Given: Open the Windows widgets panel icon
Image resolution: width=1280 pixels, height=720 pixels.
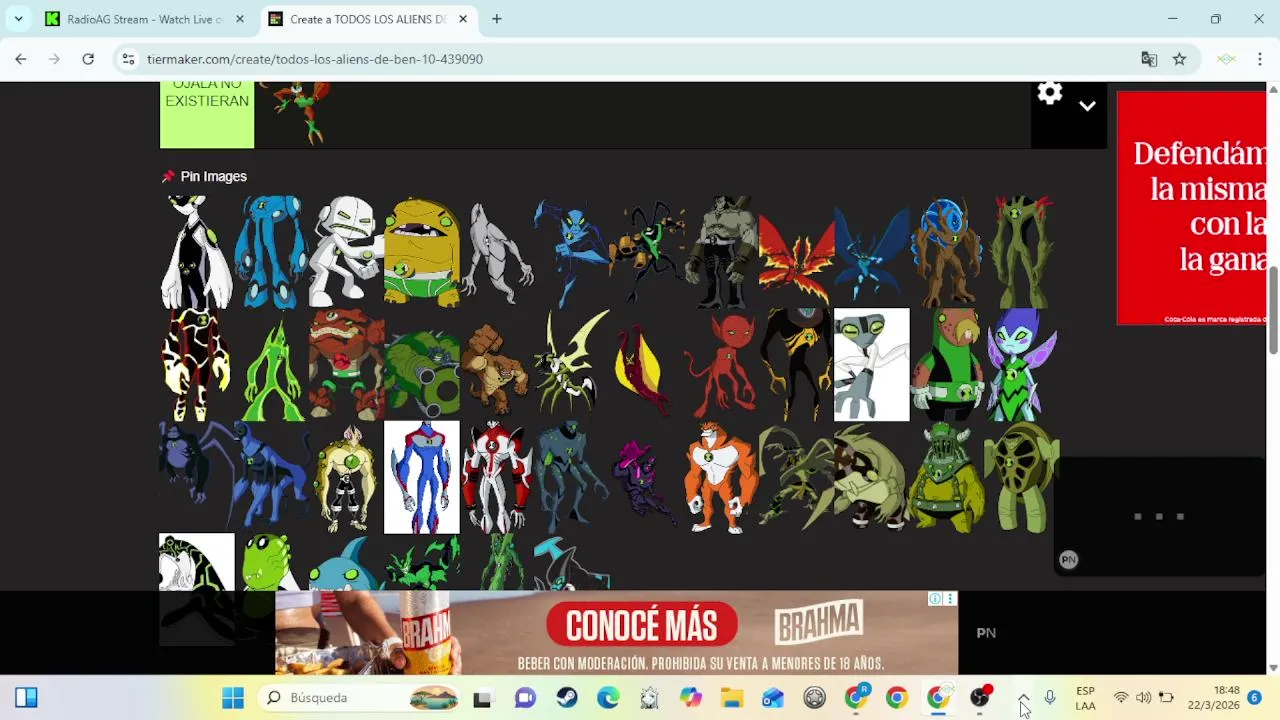Looking at the screenshot, I should (26, 698).
